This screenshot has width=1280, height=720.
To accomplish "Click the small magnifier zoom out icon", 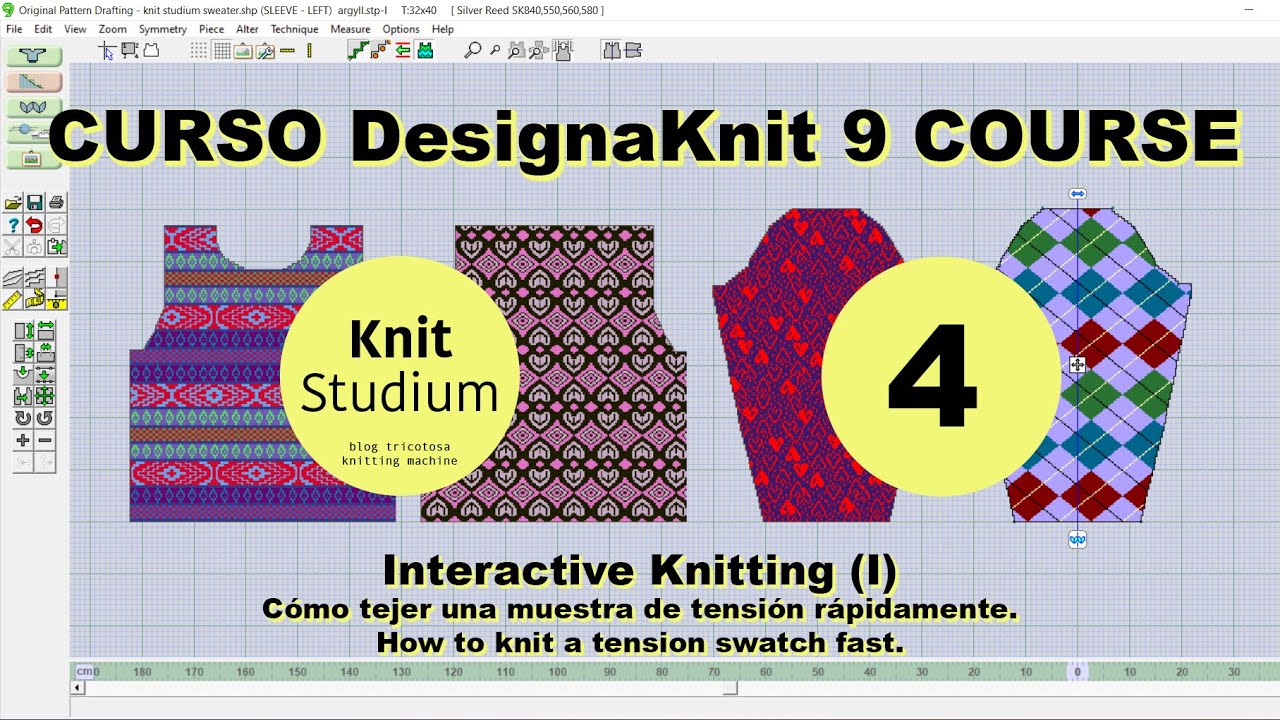I will point(495,50).
